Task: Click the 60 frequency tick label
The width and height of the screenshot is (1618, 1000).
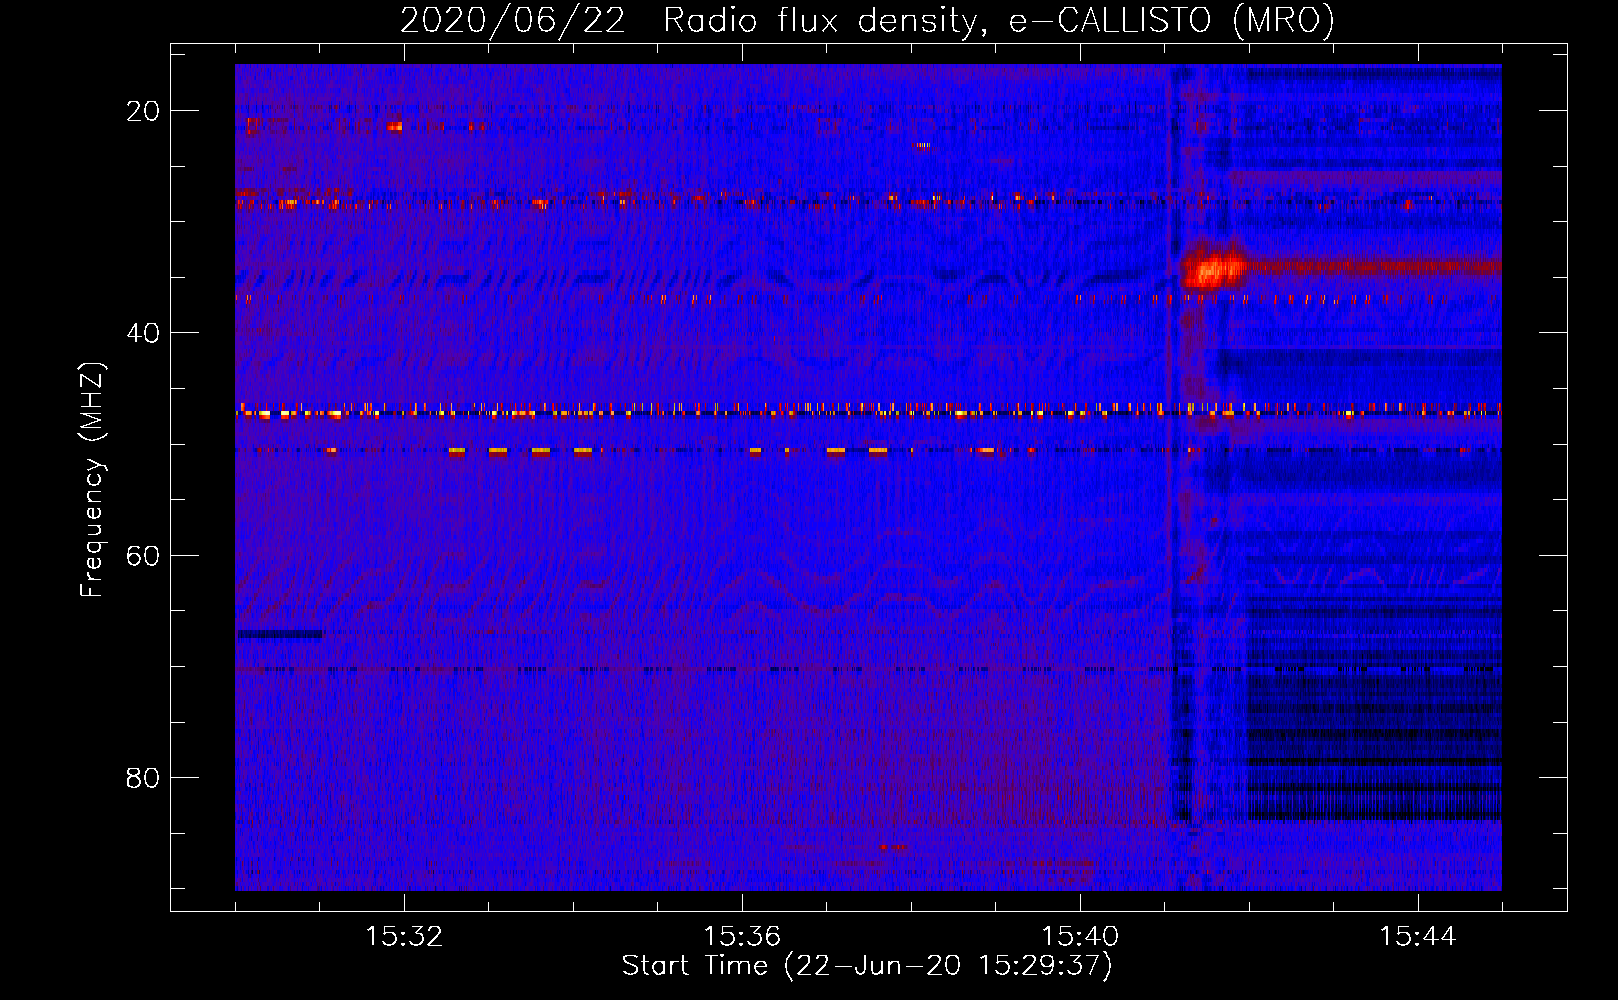Action: [143, 555]
